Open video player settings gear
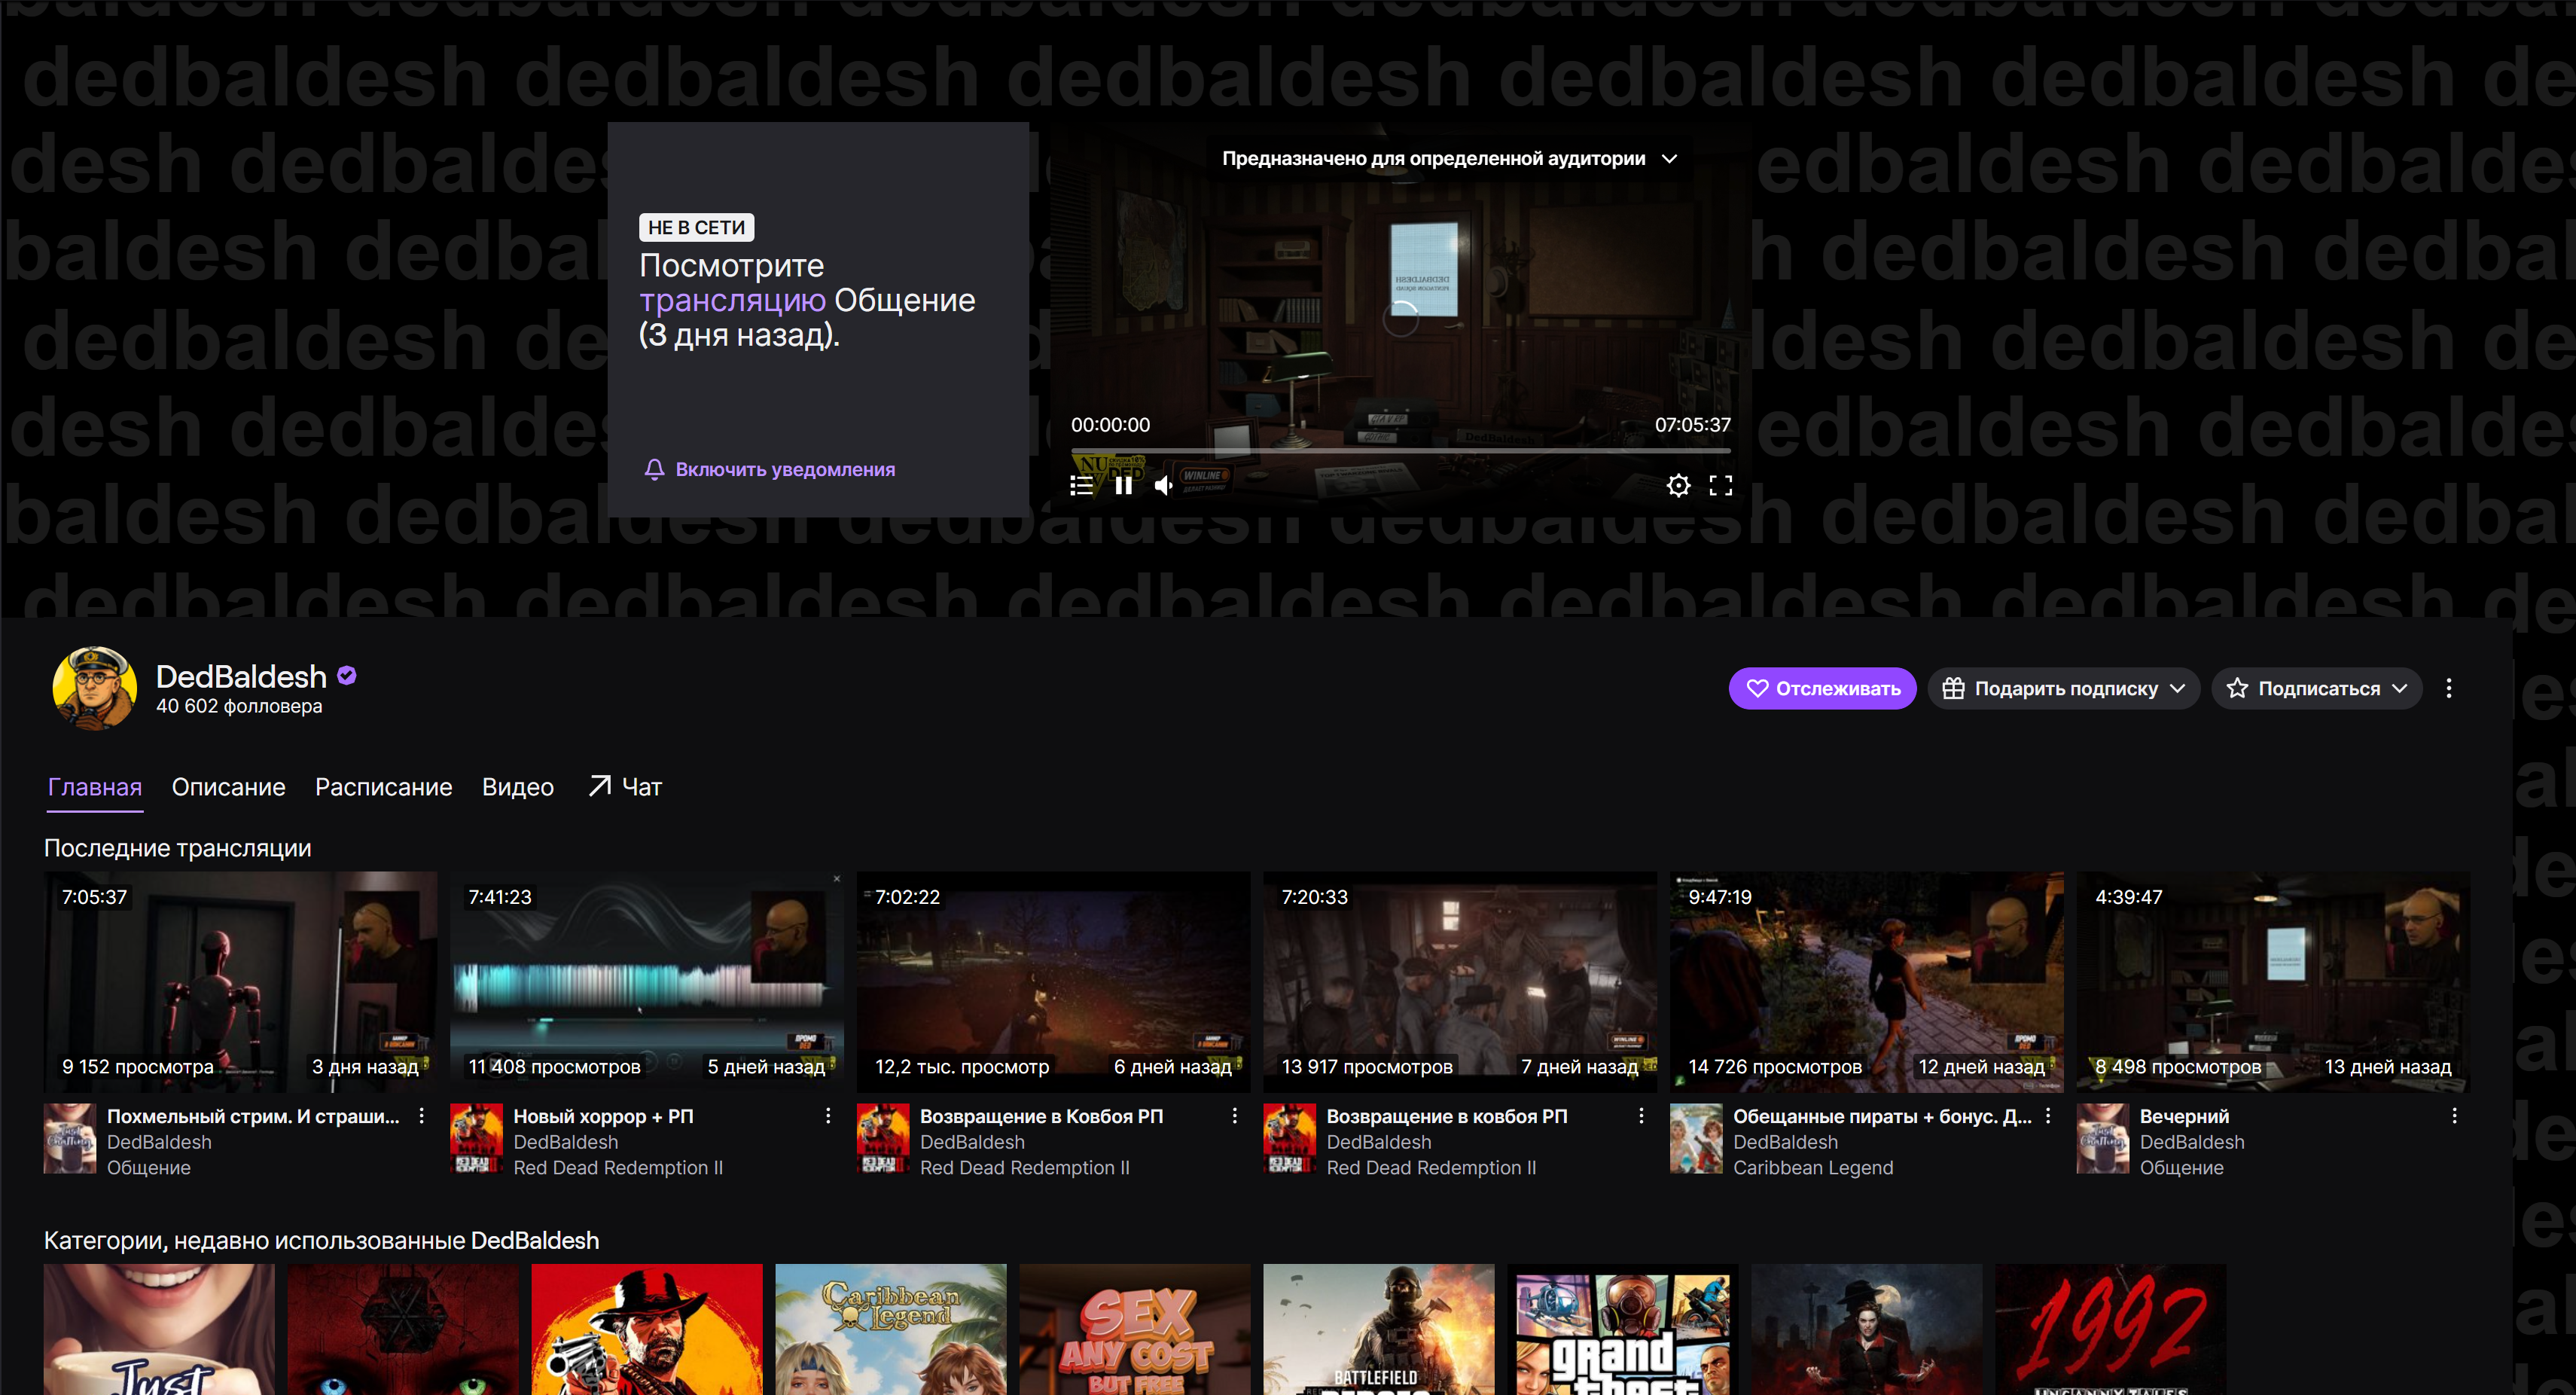The width and height of the screenshot is (2576, 1395). 1678,486
